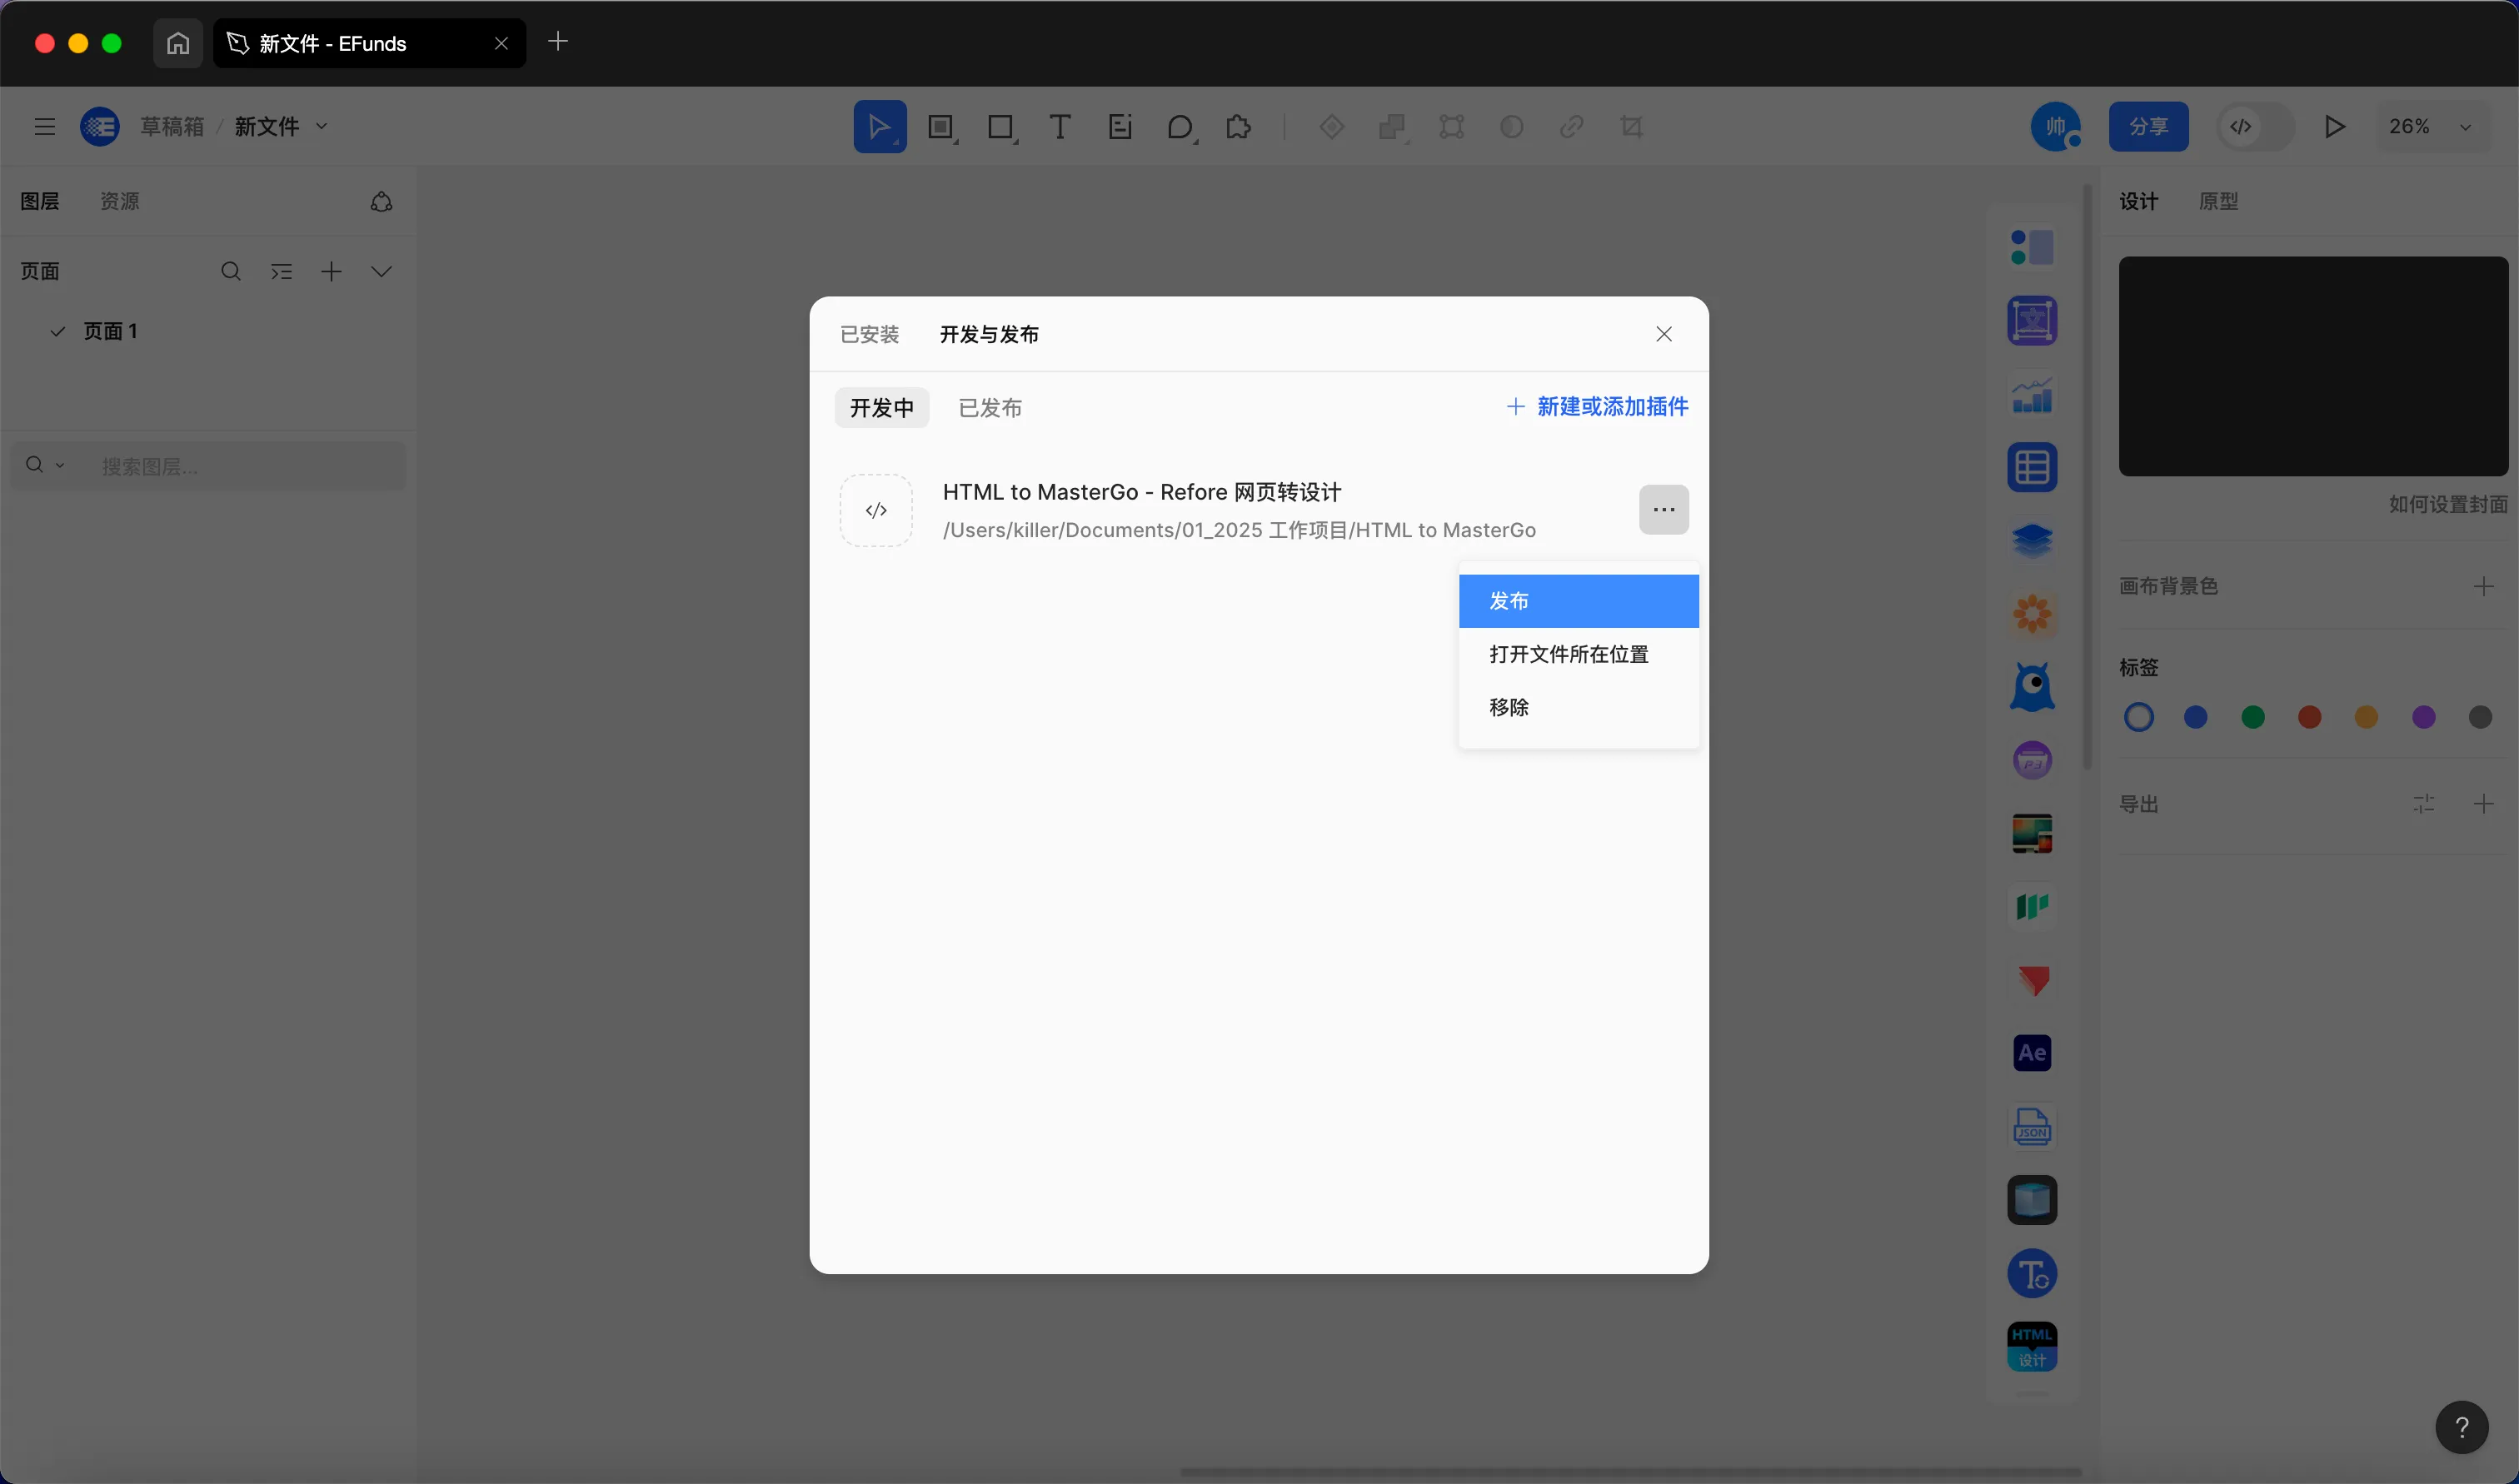
Task: Open the JSON plugin icon
Action: [x=2031, y=1127]
